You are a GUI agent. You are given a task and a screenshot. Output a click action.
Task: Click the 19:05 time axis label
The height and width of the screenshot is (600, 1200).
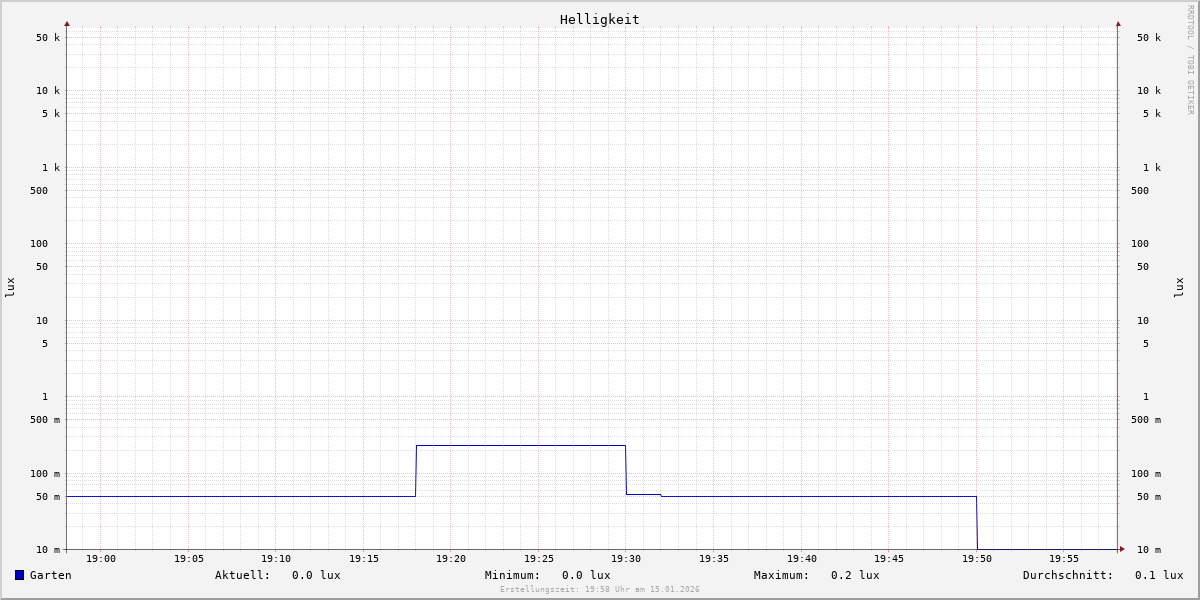189,559
